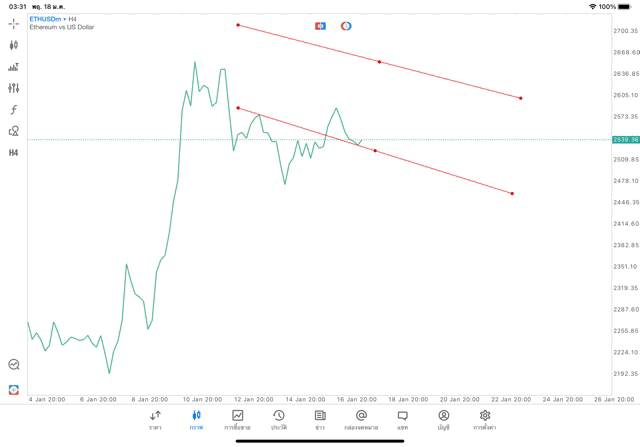Image resolution: width=640 pixels, height=447 pixels.
Task: Select the crosshair cursor tool
Action: [x=14, y=23]
